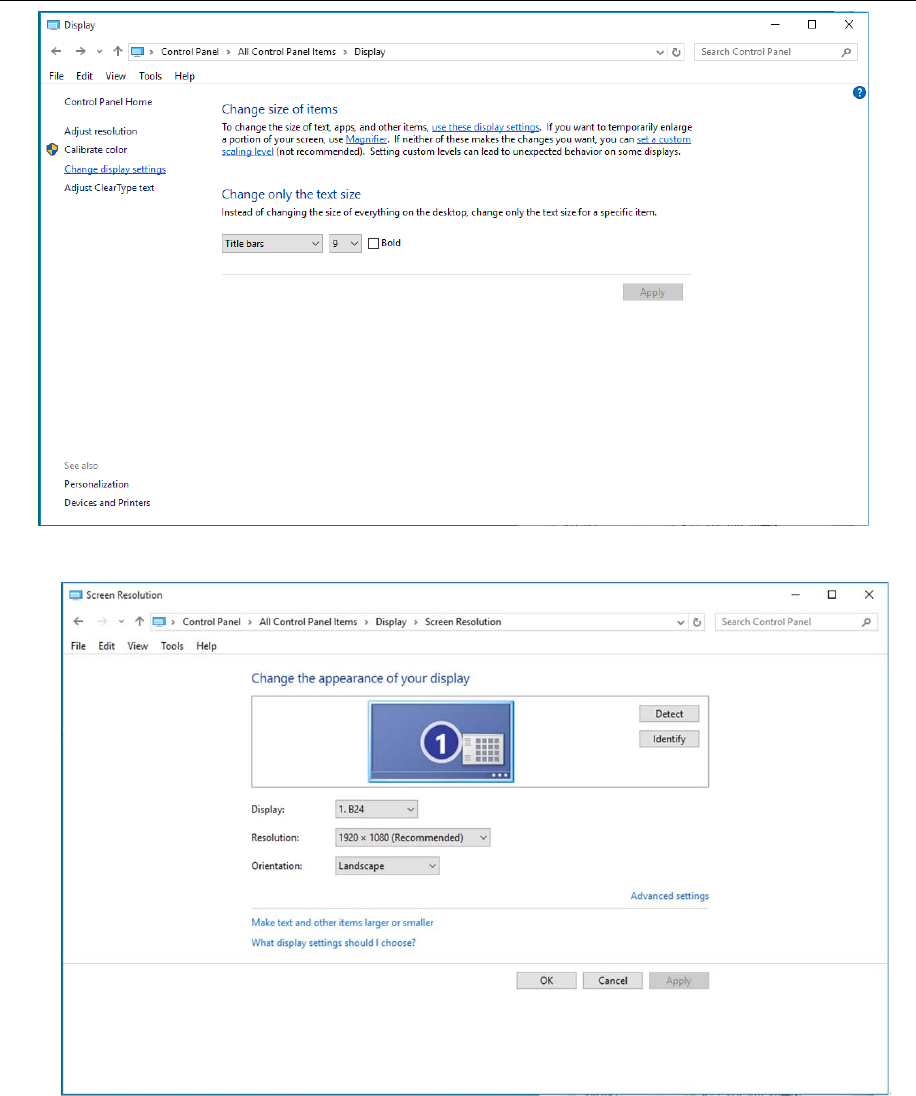The height and width of the screenshot is (1096, 916).
Task: Click Apply button in Display window
Action: 652,292
